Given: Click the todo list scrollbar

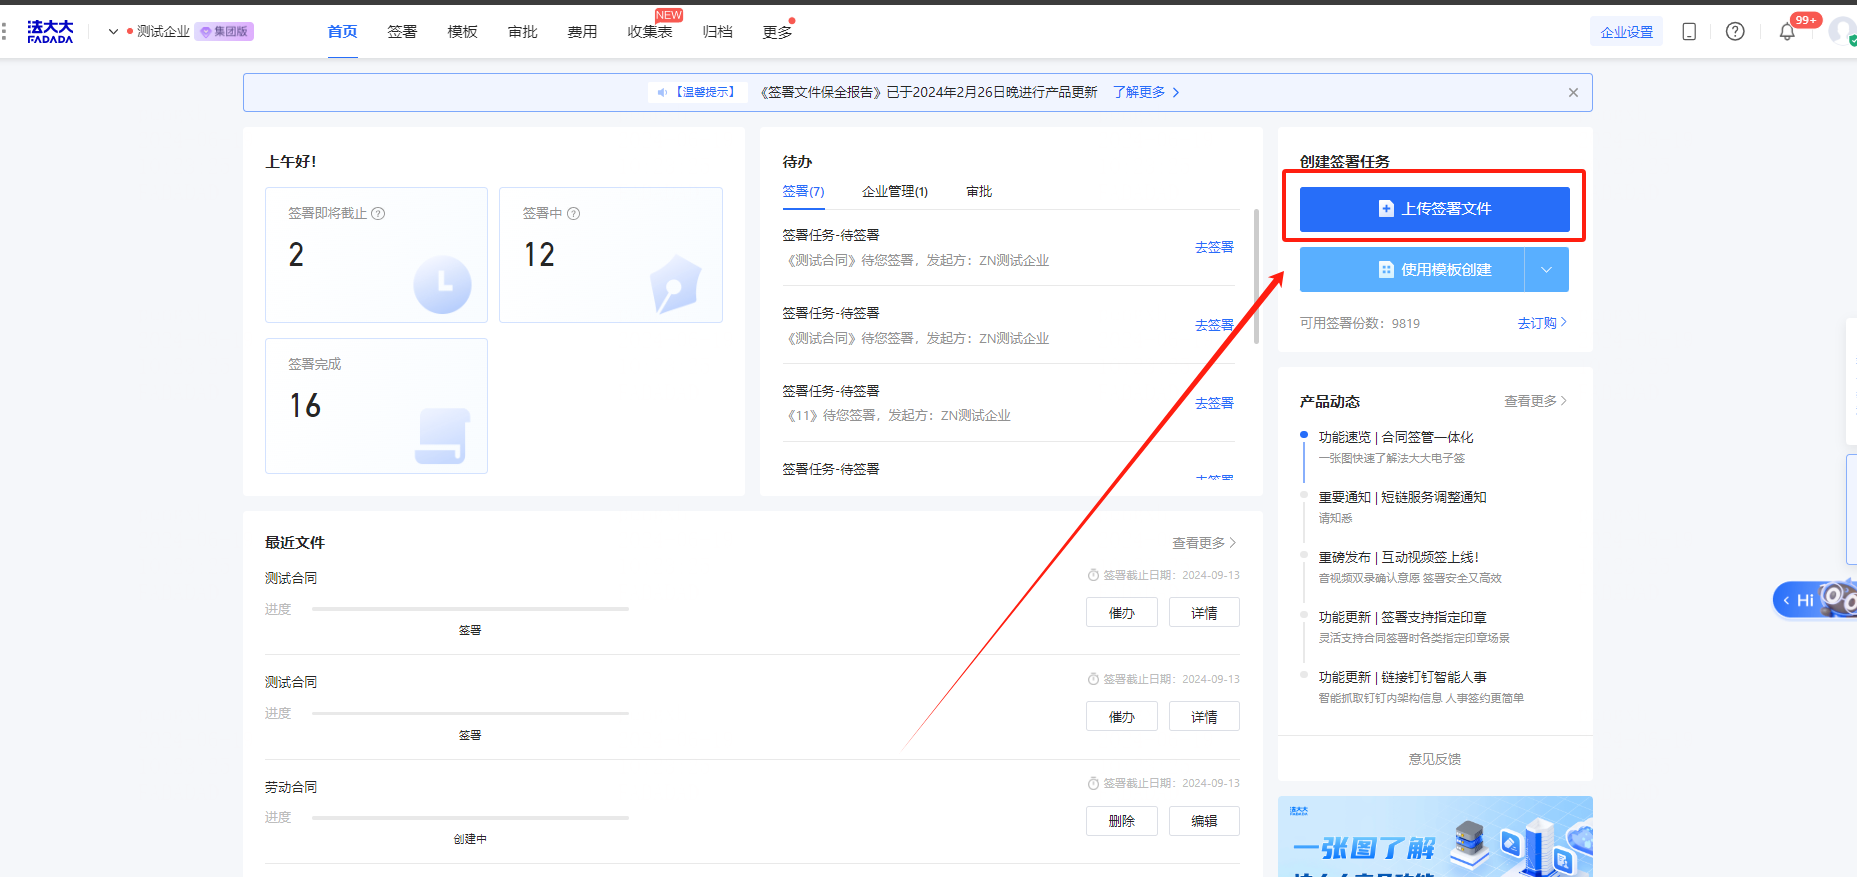Looking at the screenshot, I should point(1256,276).
